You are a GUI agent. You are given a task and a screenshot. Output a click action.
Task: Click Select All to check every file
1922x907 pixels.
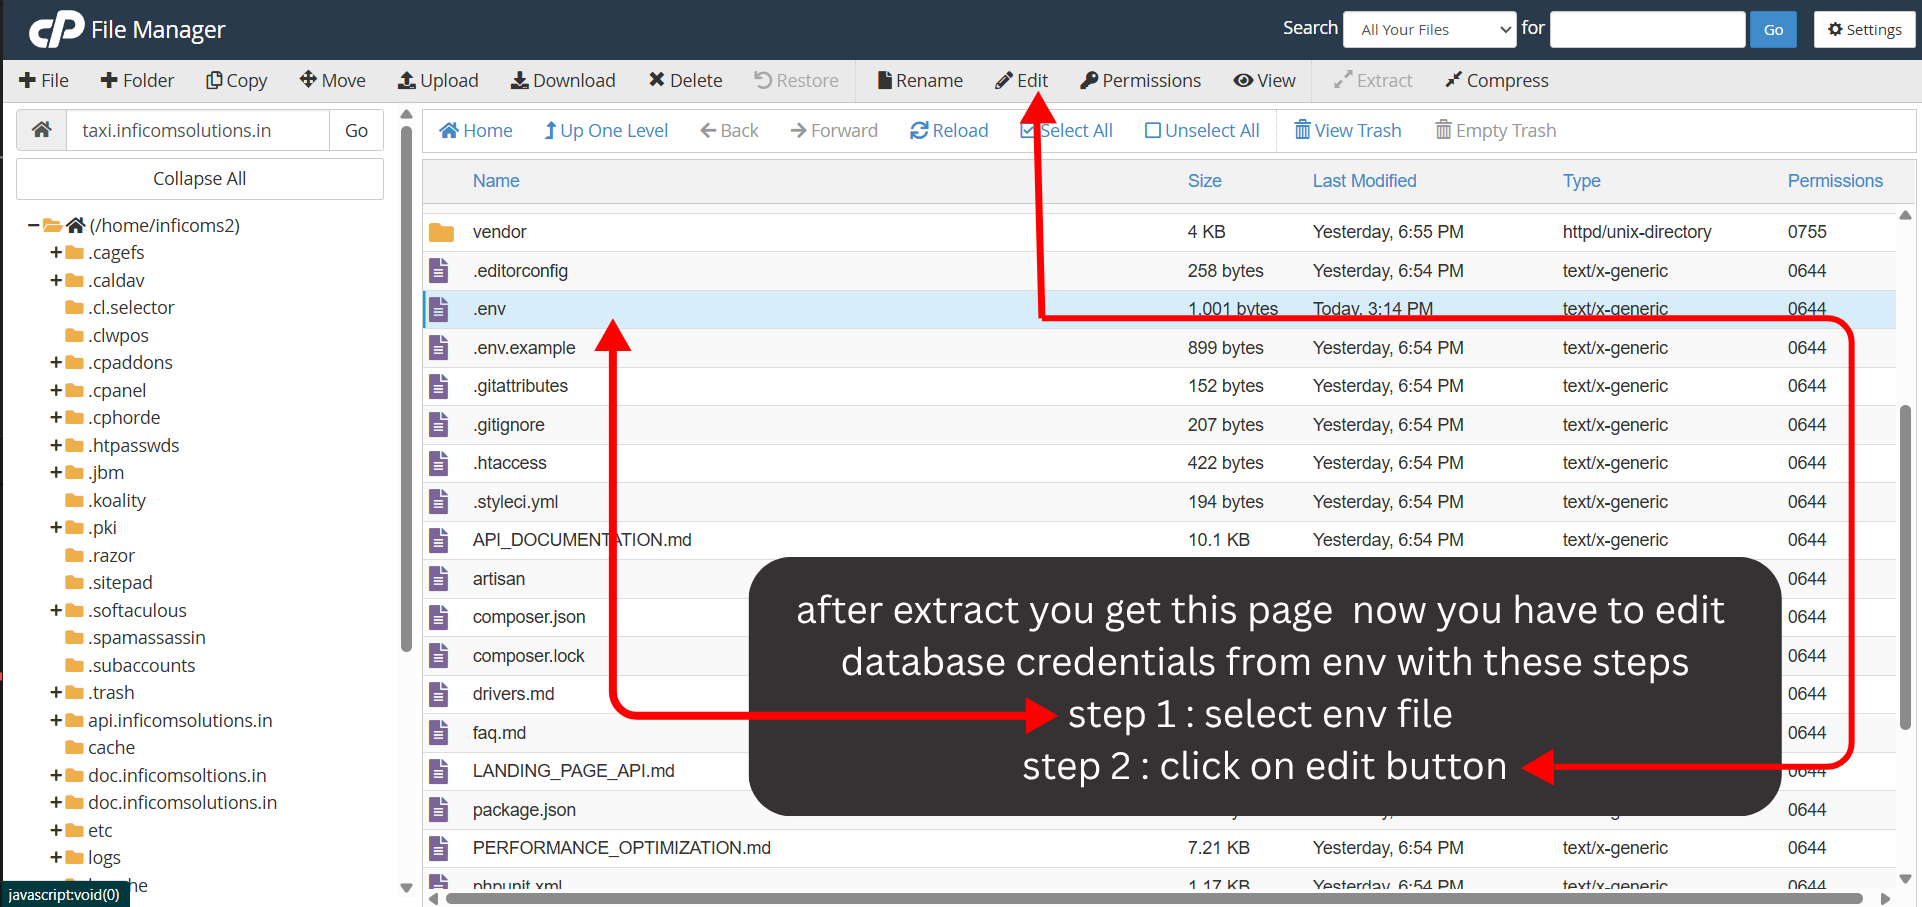(x=1066, y=130)
